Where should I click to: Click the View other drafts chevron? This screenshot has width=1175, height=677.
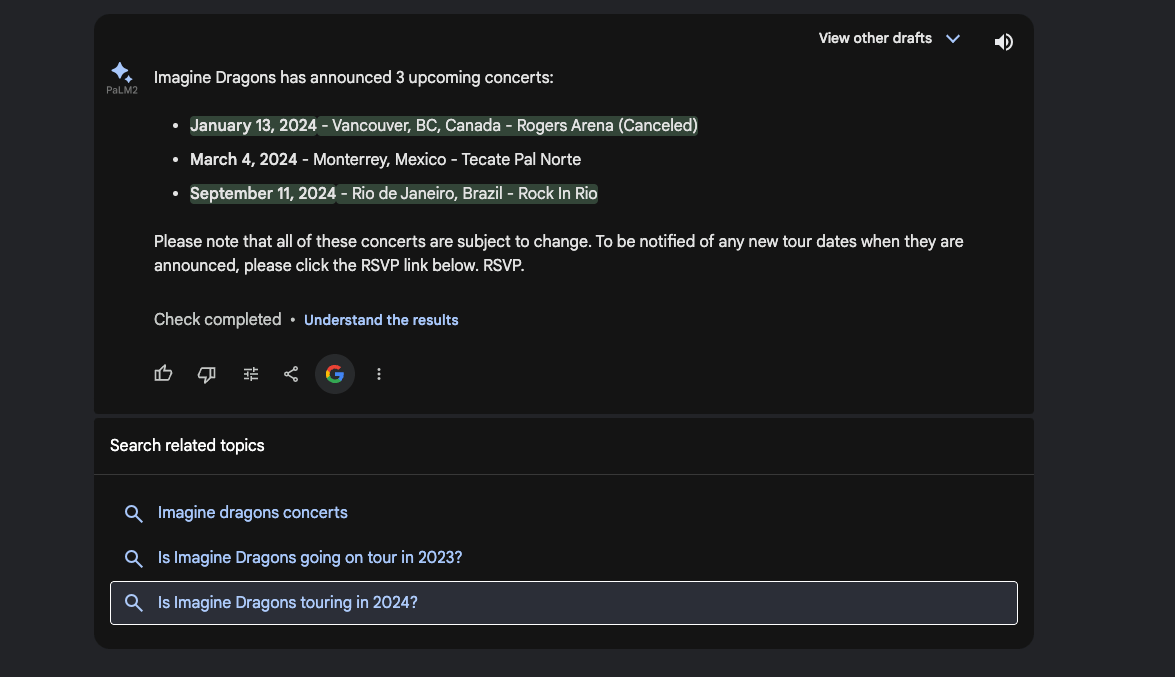click(x=952, y=39)
